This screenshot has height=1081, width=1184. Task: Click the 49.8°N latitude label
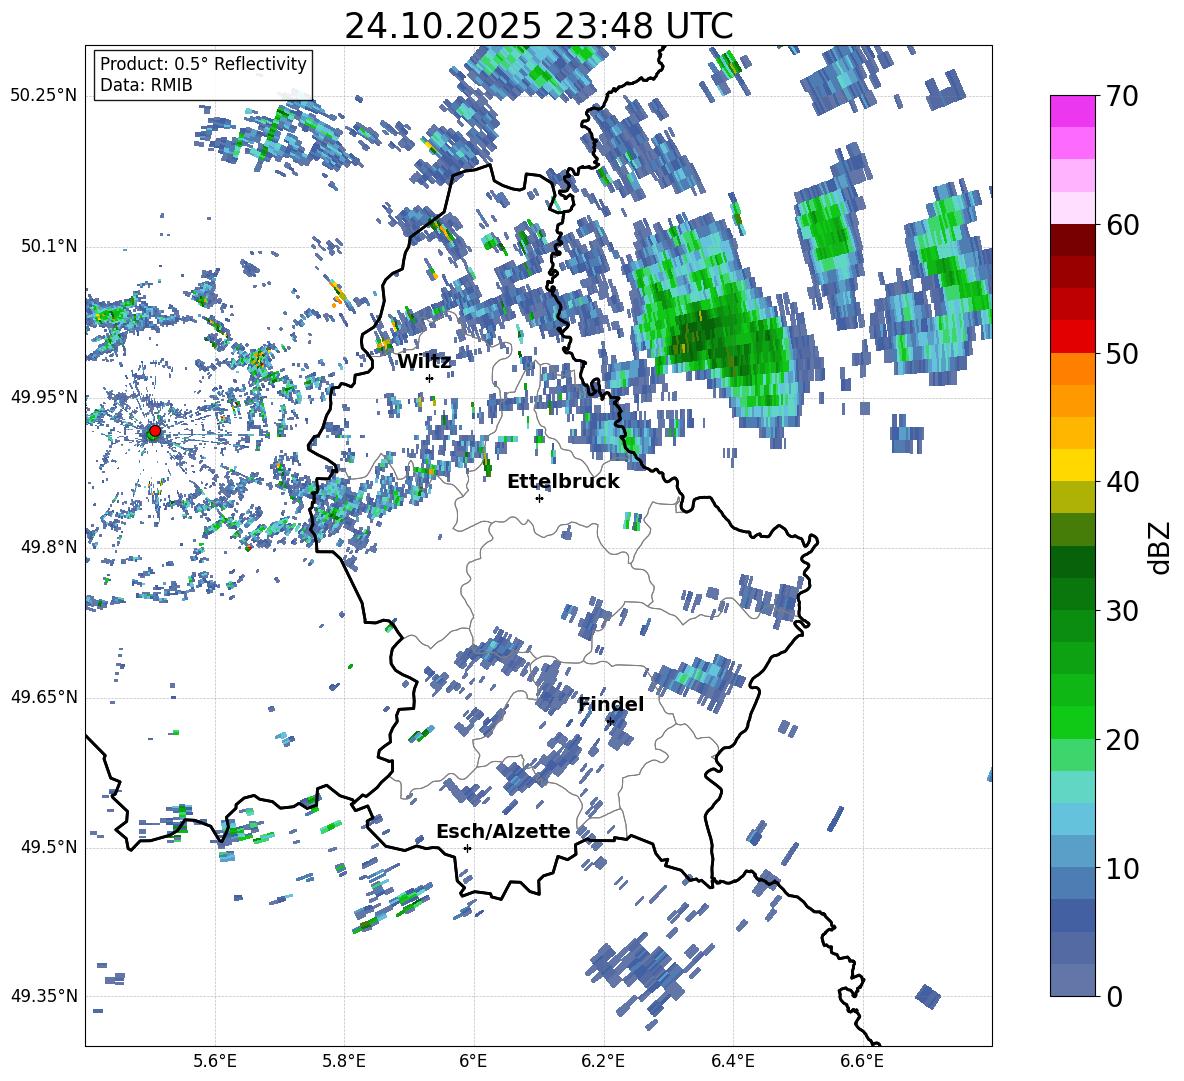click(x=48, y=547)
